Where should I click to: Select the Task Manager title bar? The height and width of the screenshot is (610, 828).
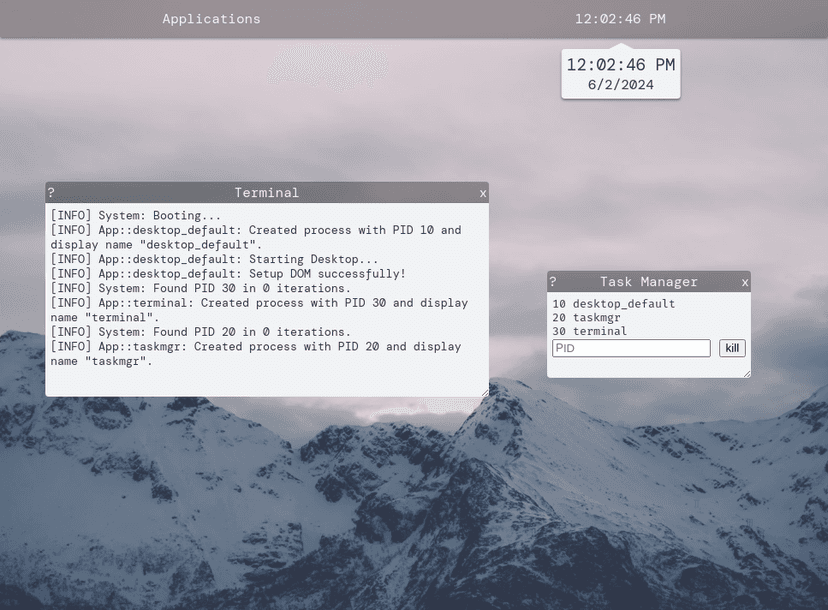click(648, 281)
